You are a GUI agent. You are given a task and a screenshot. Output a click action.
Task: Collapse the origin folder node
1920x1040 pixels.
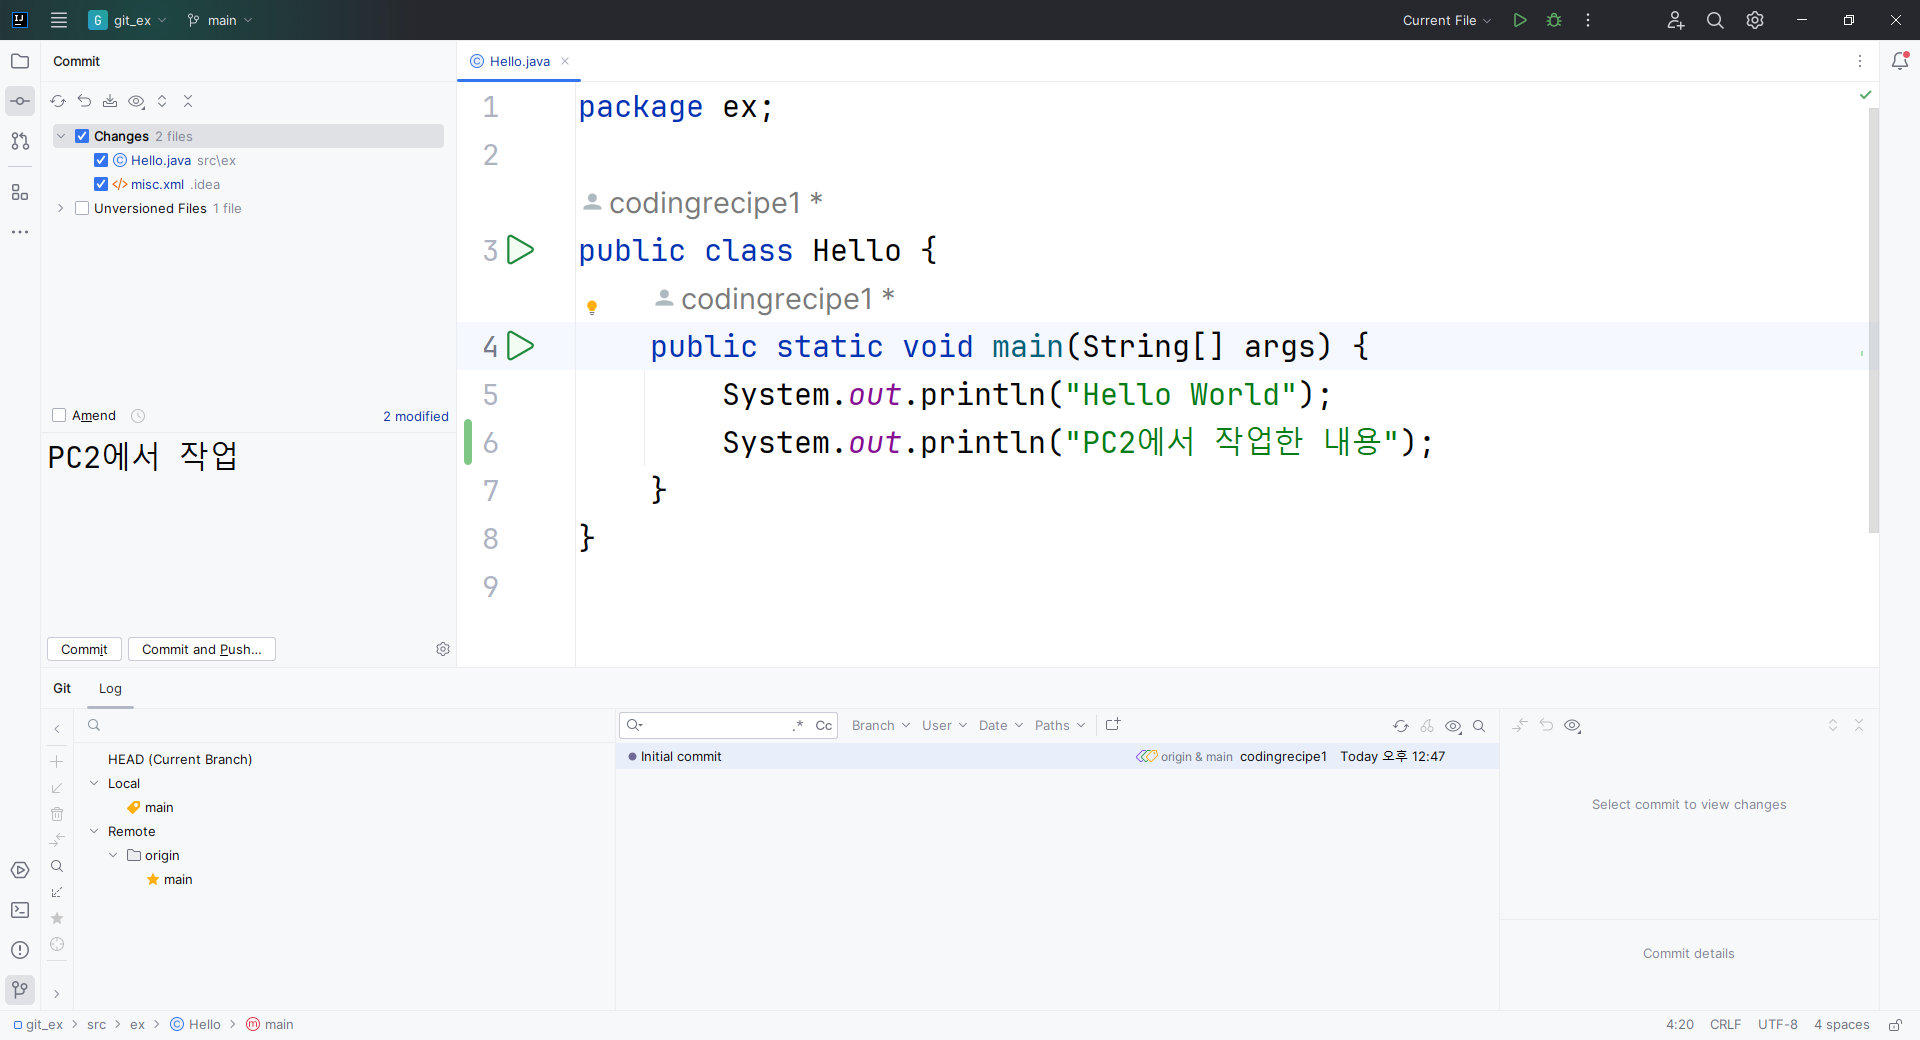point(113,855)
